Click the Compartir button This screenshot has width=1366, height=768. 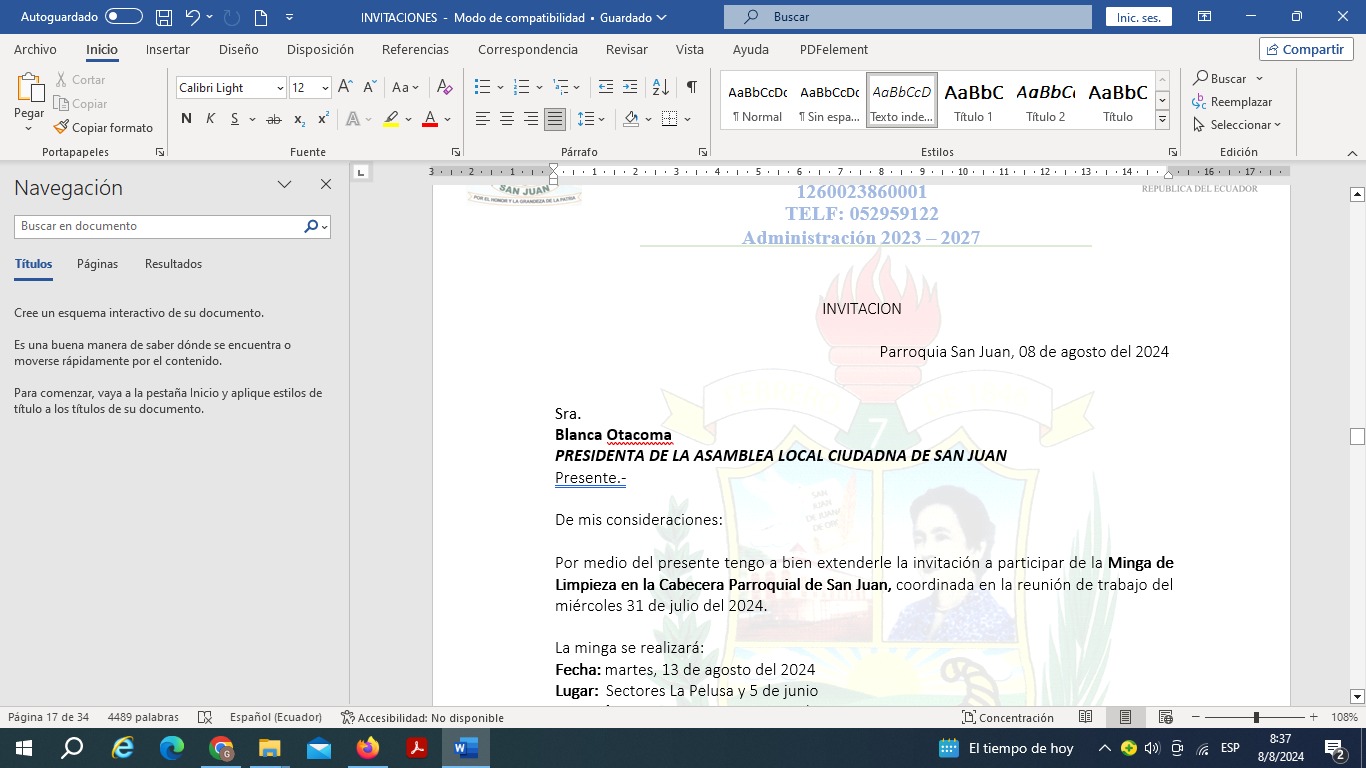pyautogui.click(x=1306, y=49)
